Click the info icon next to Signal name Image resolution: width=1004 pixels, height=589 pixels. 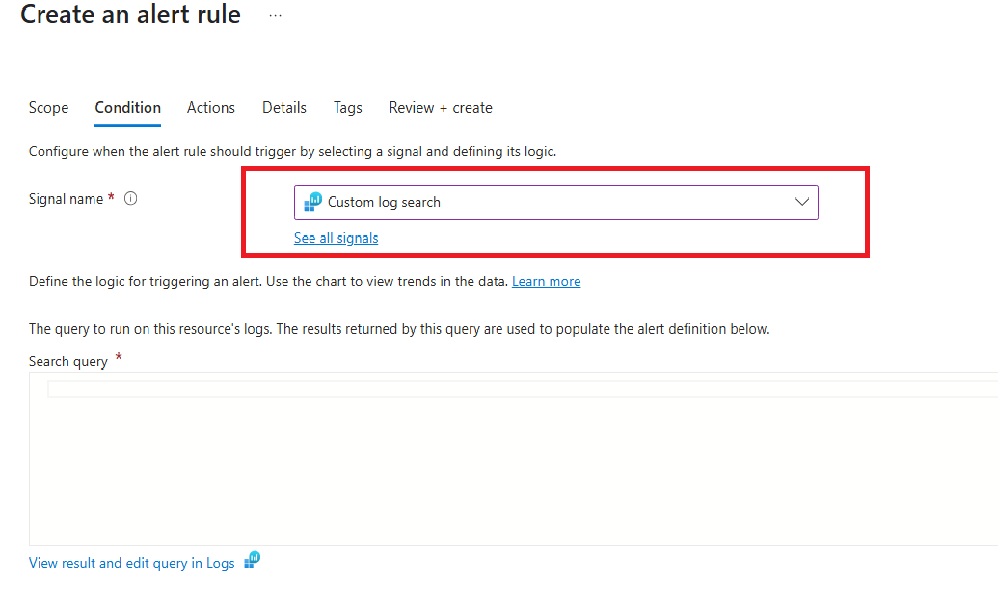click(x=130, y=198)
